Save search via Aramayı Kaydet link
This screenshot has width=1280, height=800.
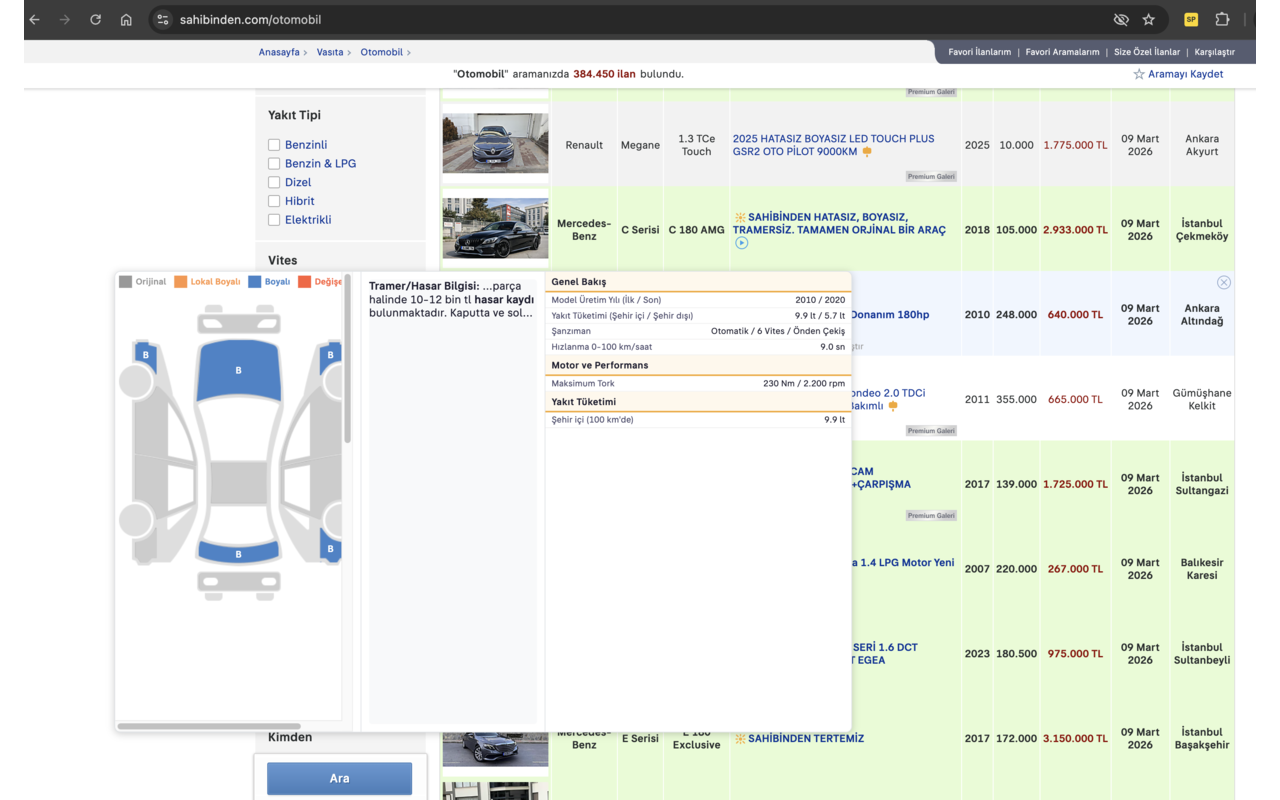tap(1185, 74)
